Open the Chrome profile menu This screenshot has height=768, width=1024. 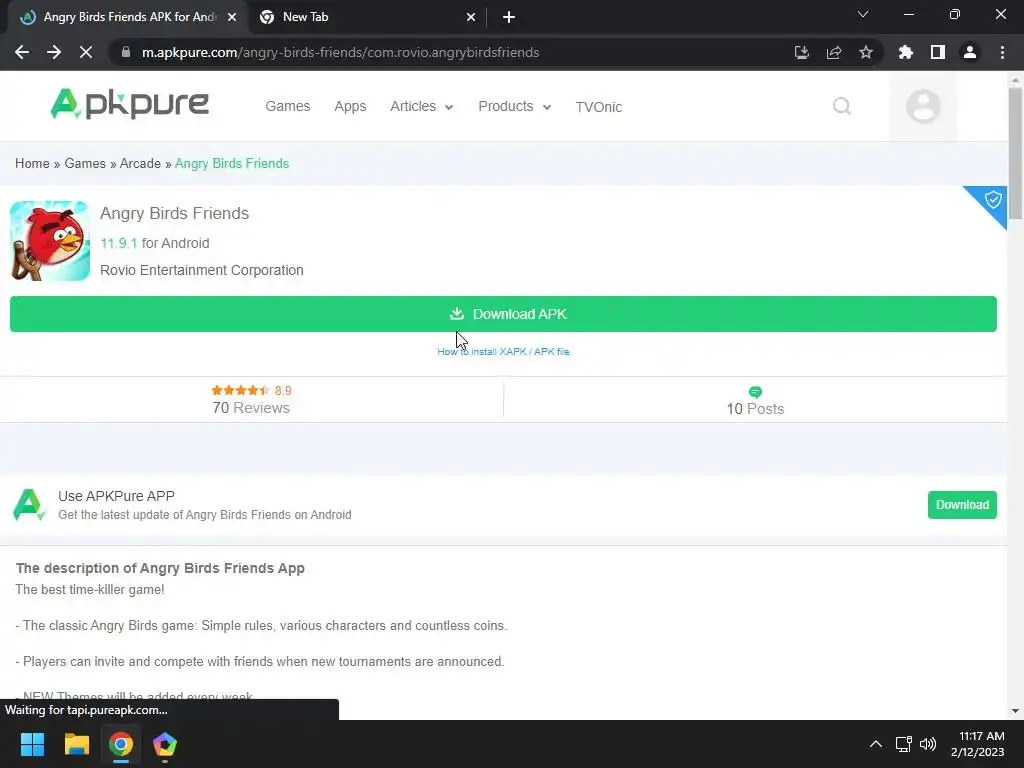click(970, 52)
